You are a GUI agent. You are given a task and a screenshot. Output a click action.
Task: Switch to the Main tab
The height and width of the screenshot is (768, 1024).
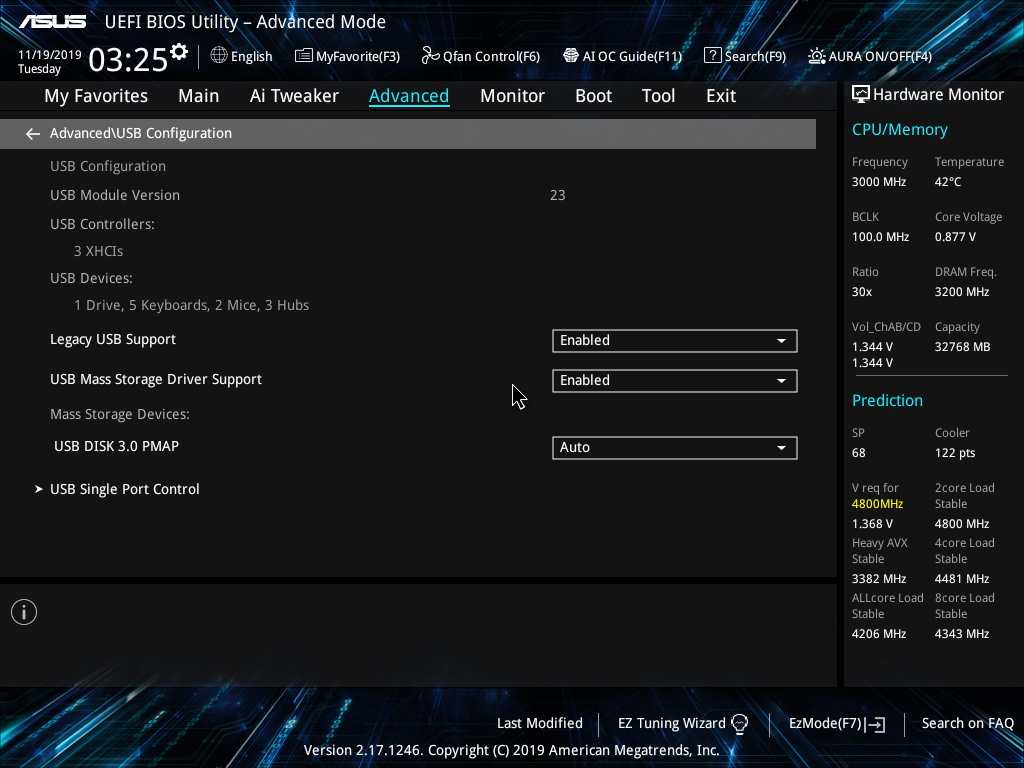pos(199,96)
